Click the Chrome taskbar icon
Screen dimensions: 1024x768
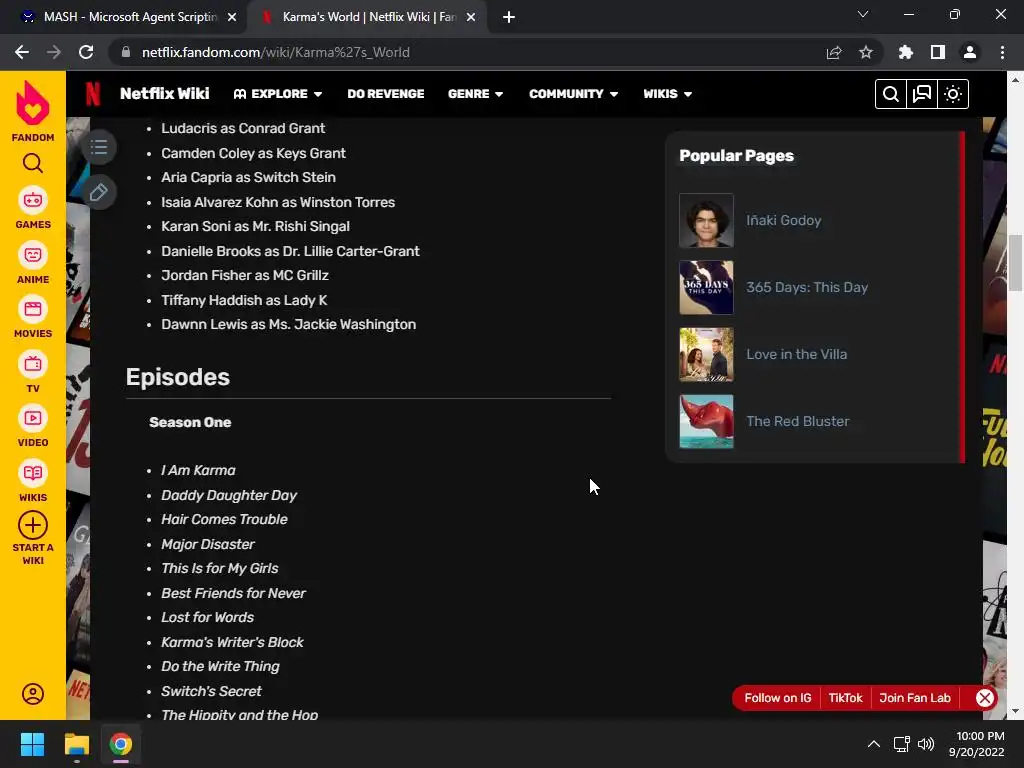[121, 744]
